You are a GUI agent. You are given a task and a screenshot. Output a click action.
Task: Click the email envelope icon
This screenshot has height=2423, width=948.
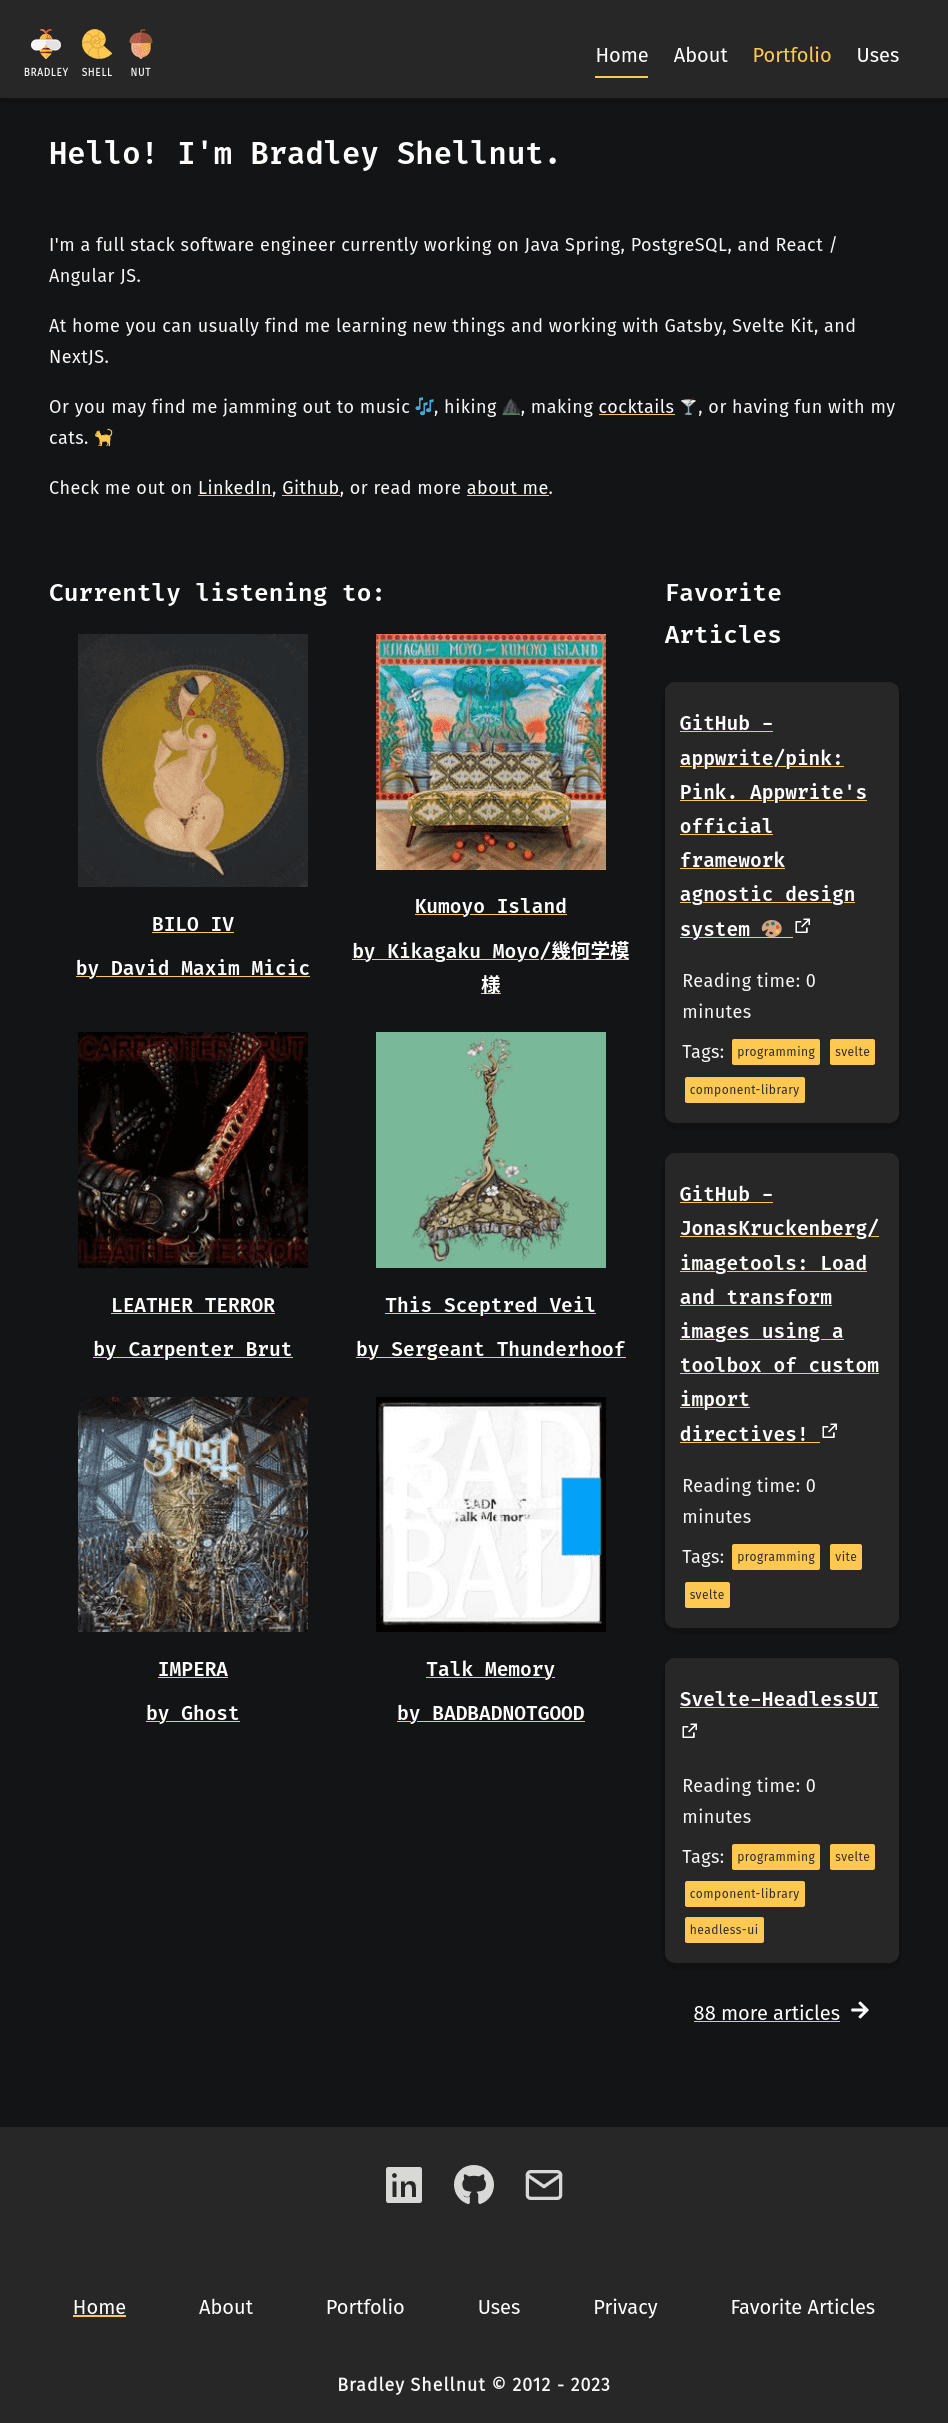pos(544,2185)
